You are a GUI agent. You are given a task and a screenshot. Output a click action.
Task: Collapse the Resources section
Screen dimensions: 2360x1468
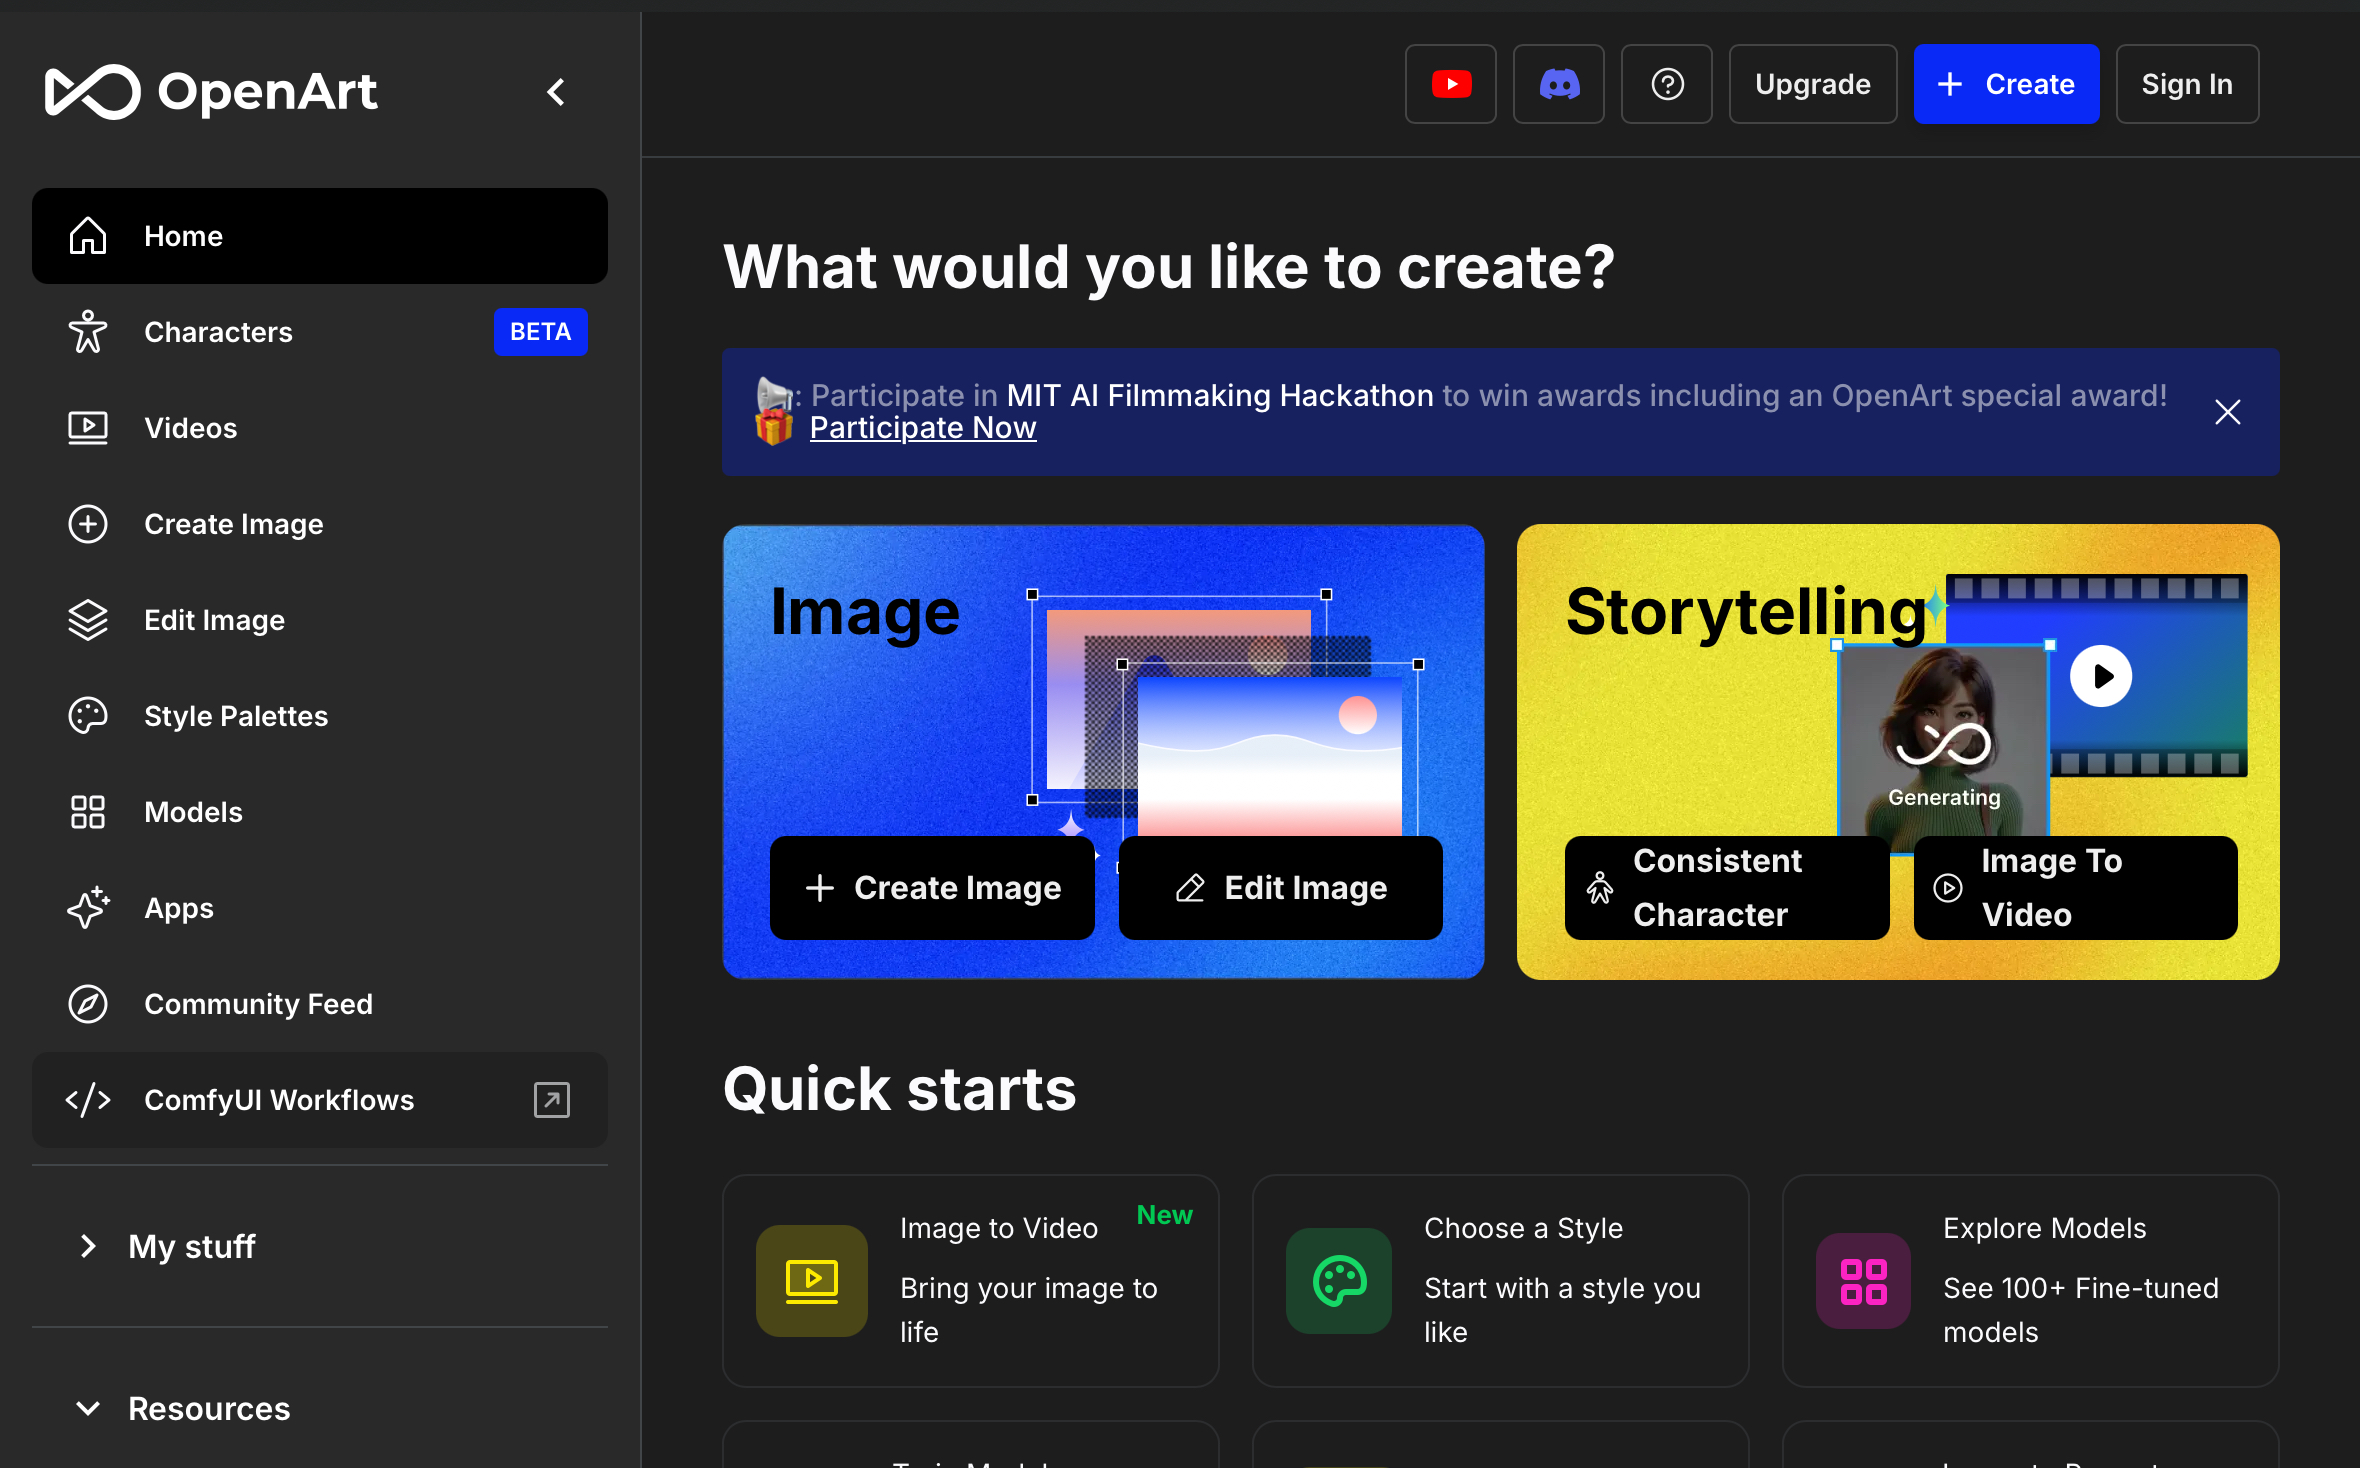click(x=320, y=1408)
